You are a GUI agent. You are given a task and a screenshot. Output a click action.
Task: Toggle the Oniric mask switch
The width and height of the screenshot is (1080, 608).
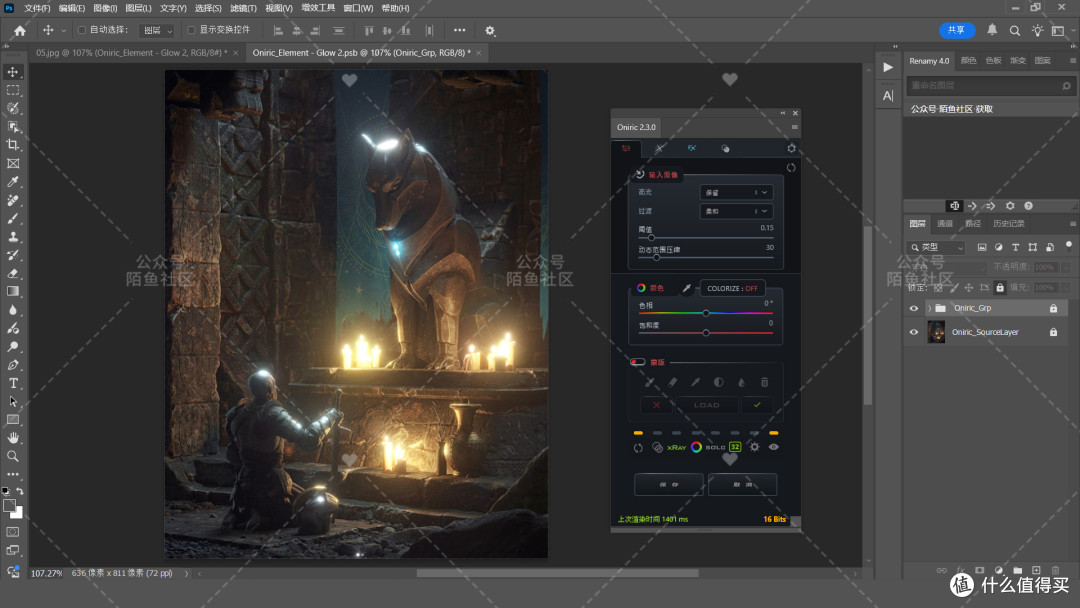pyautogui.click(x=638, y=362)
